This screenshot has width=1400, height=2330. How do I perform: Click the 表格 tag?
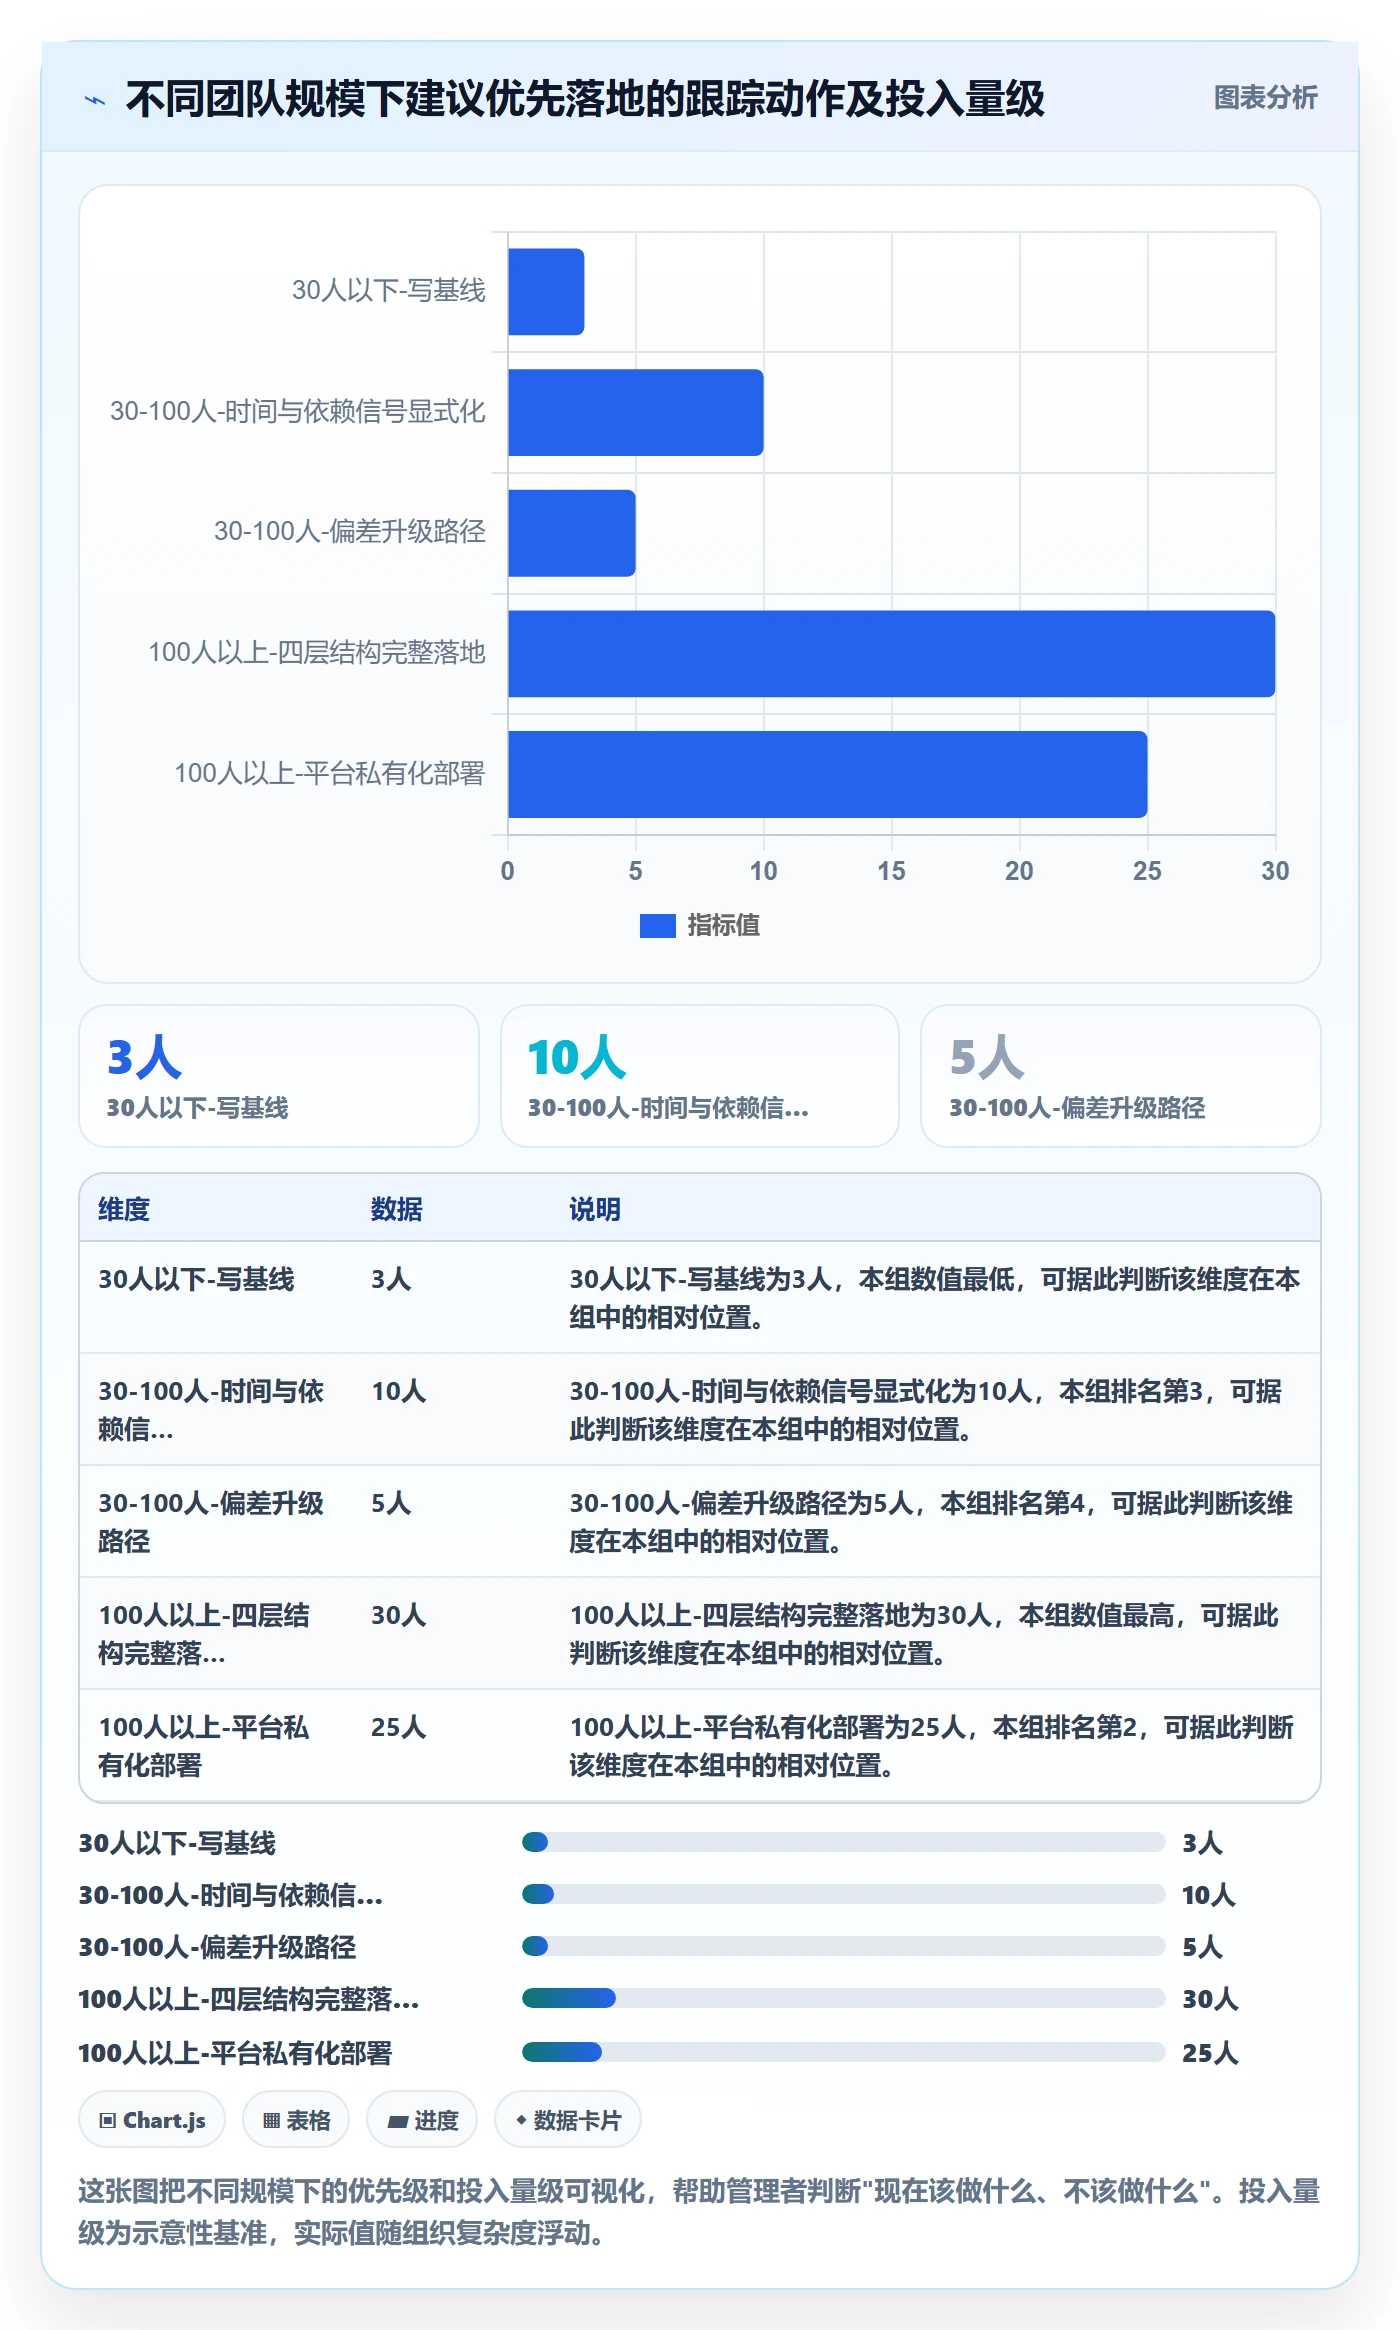click(296, 2120)
